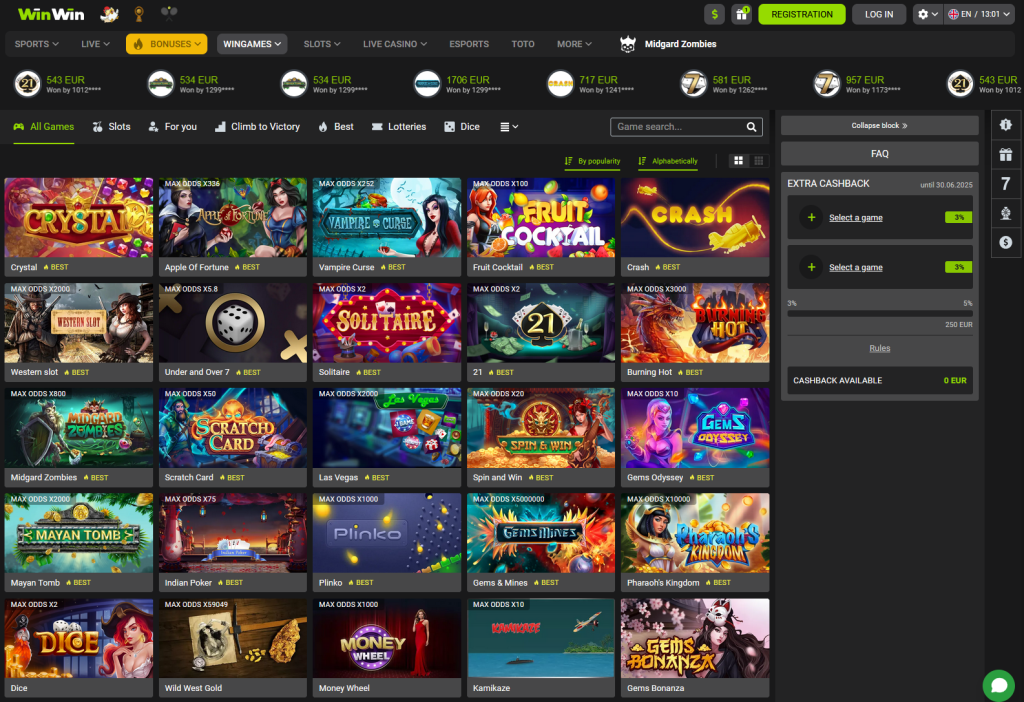Launch the Burning Hot game
This screenshot has width=1024, height=702.
(695, 332)
